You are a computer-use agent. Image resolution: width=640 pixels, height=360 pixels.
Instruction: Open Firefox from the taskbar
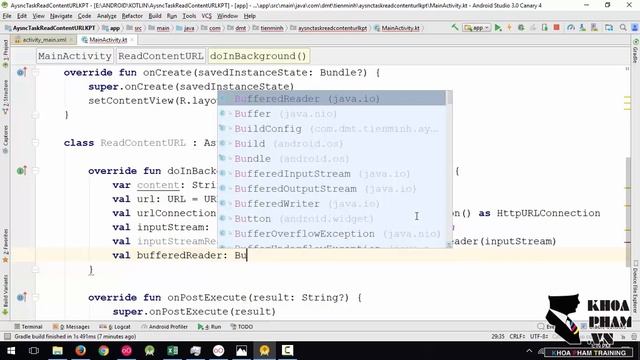point(80,351)
